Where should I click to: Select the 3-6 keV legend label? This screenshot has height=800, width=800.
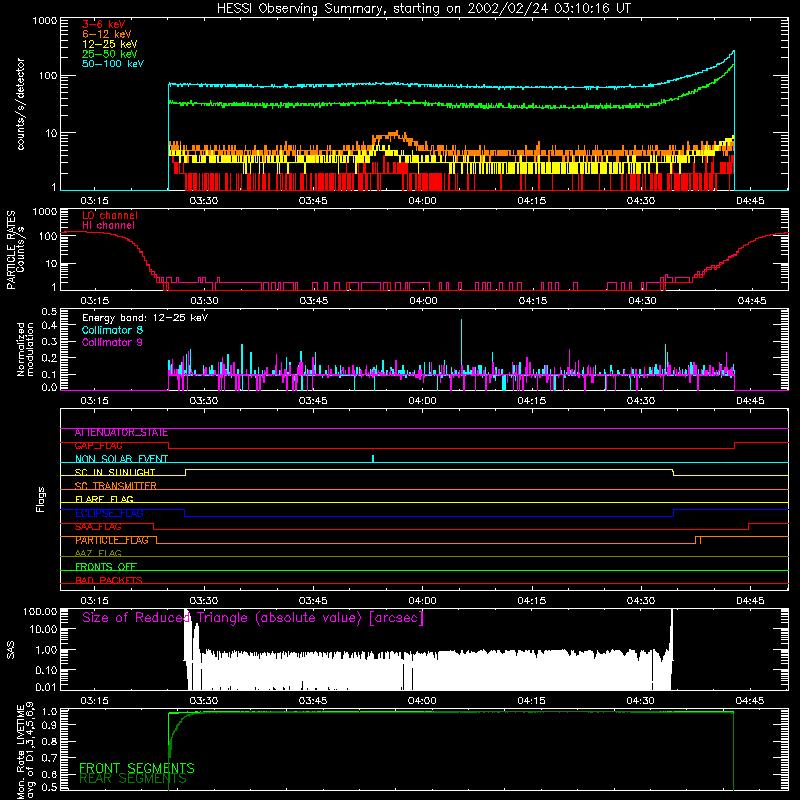tap(104, 24)
